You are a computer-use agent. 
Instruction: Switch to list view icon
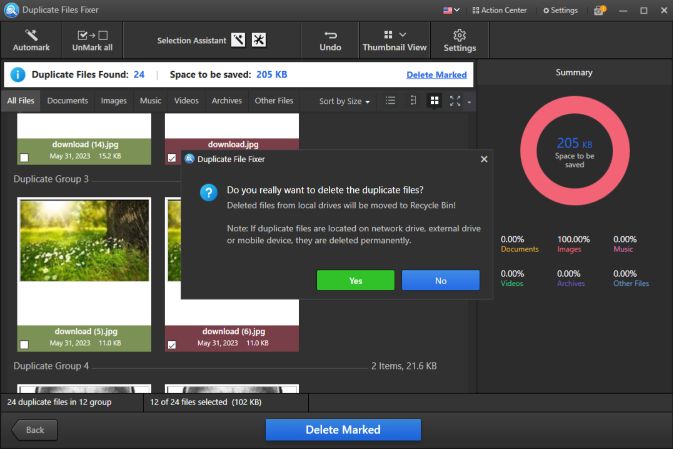click(390, 101)
